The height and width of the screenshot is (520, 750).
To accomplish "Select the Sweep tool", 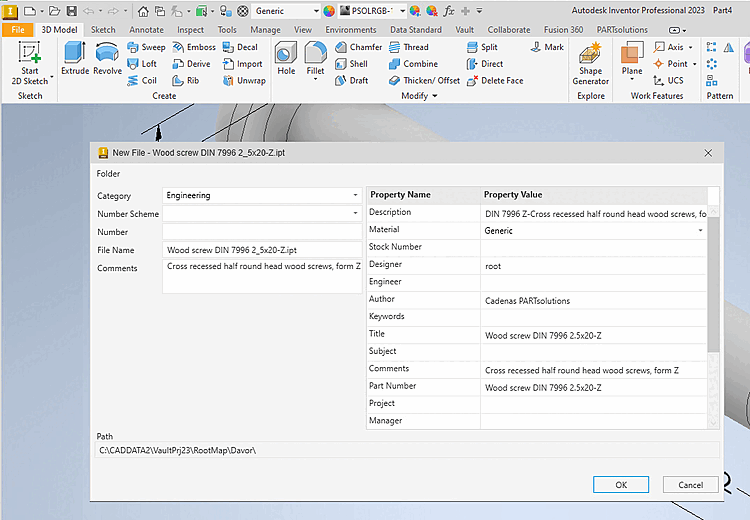I will pos(145,47).
